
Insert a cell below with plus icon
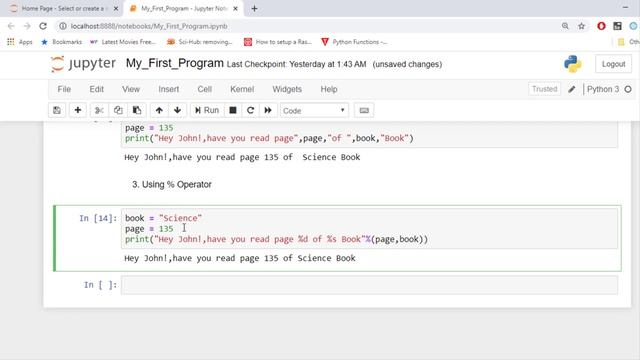78,110
